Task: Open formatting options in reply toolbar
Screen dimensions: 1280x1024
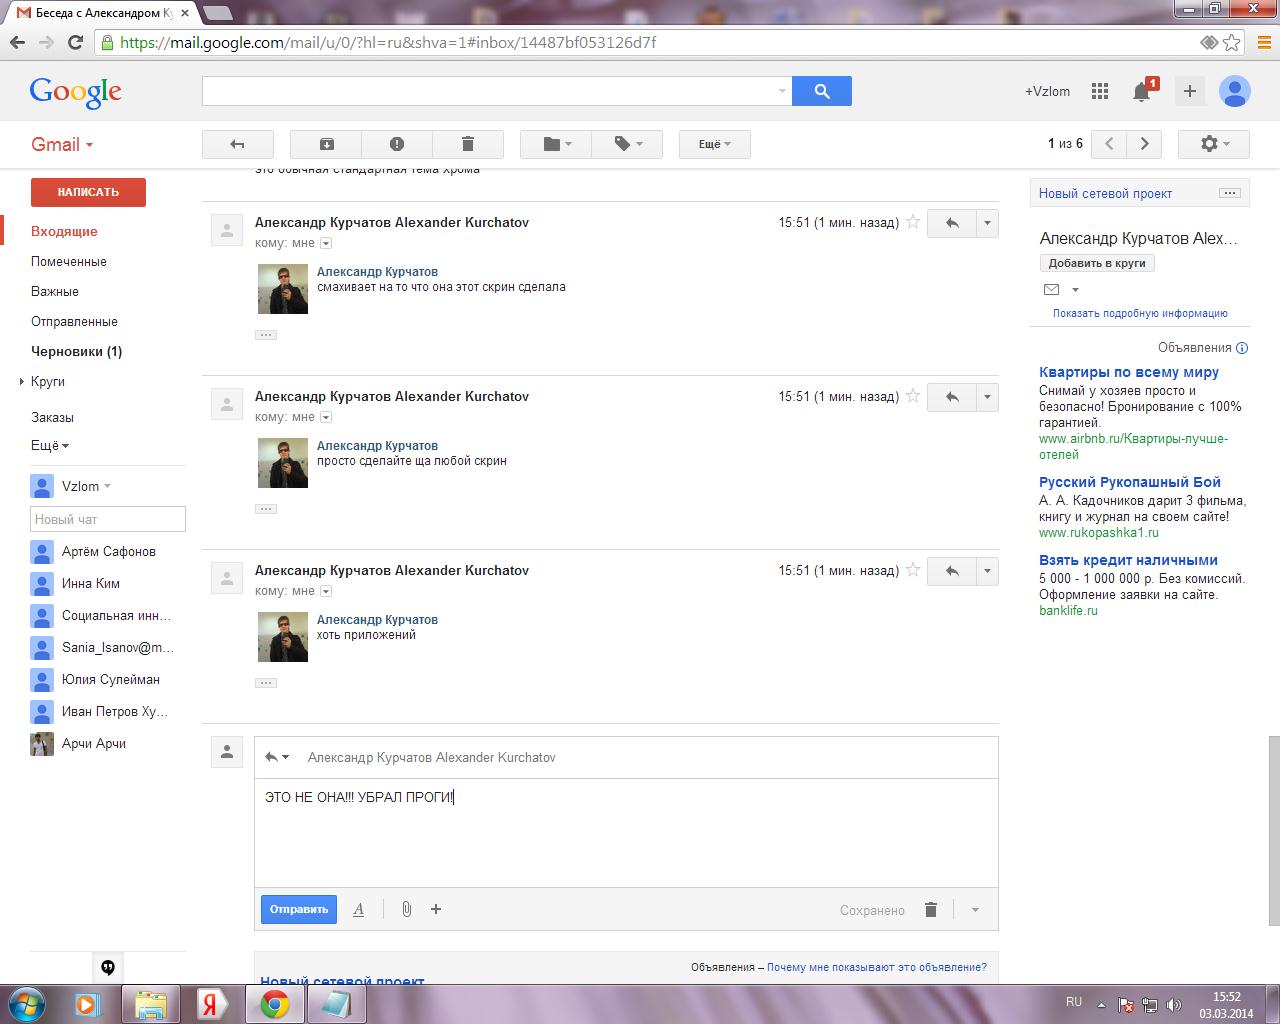Action: pos(358,909)
